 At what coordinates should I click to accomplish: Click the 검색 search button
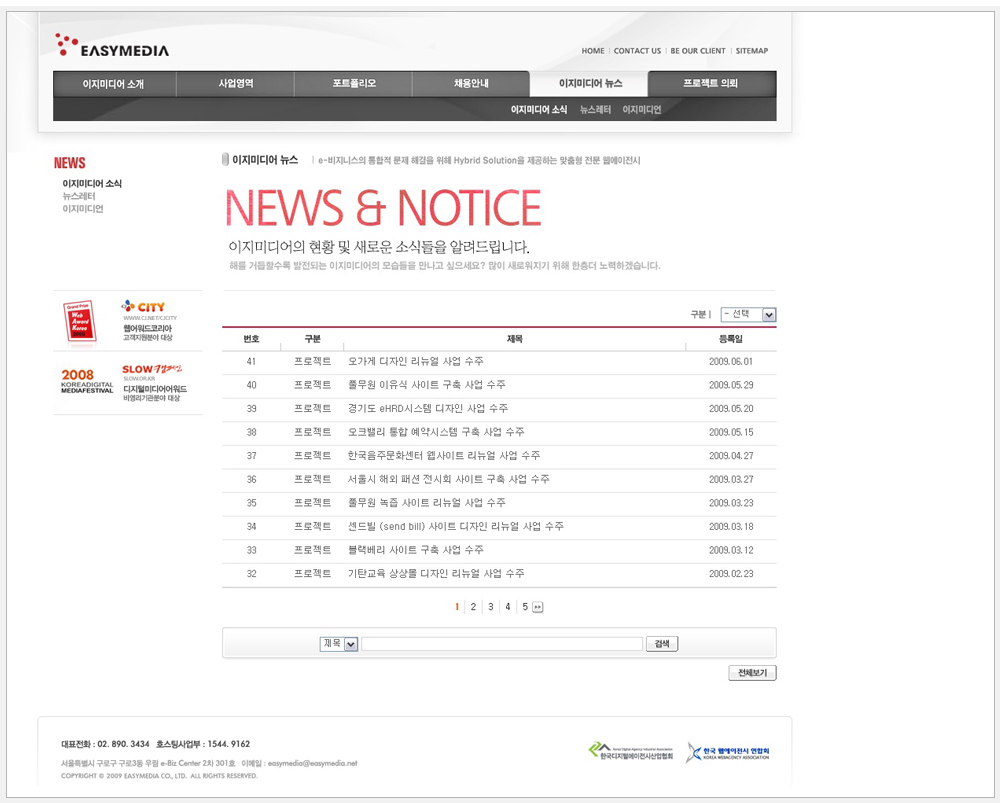pos(662,644)
